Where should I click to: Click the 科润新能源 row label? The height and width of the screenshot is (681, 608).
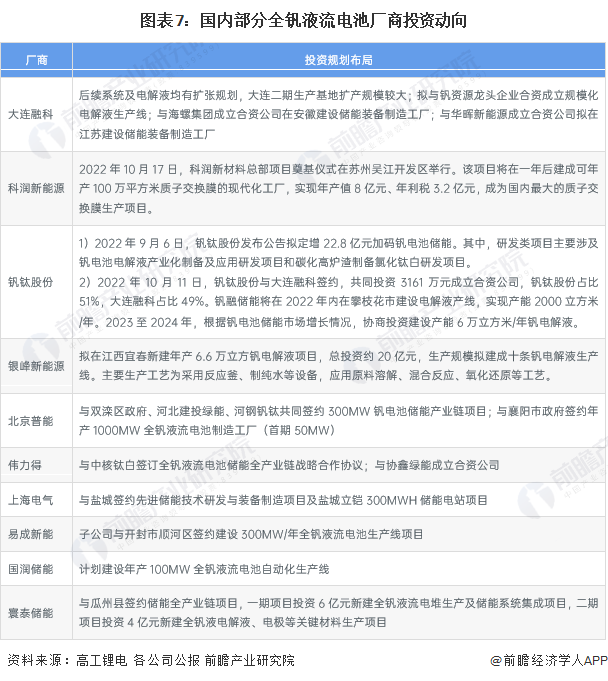click(x=35, y=188)
